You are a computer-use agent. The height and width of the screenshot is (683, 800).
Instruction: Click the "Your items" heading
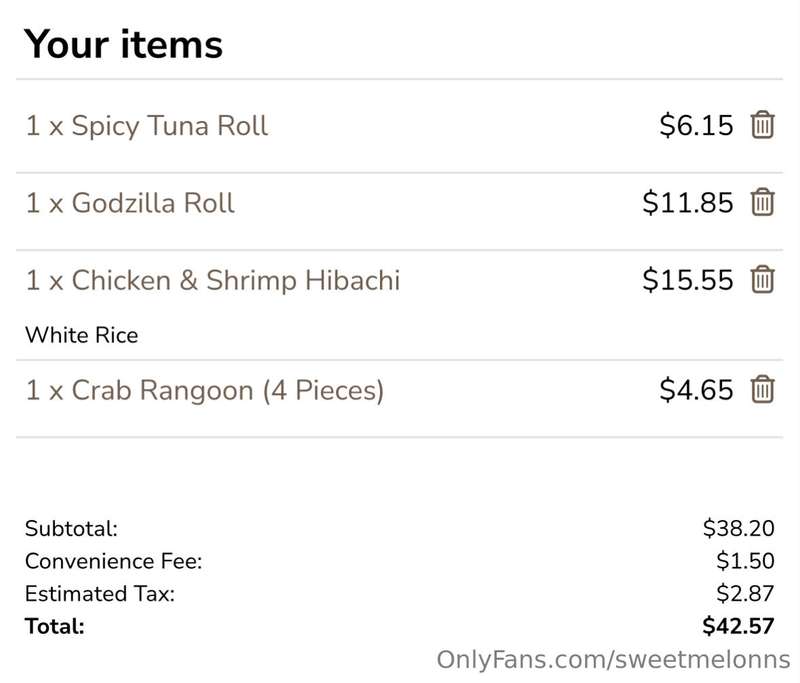123,44
